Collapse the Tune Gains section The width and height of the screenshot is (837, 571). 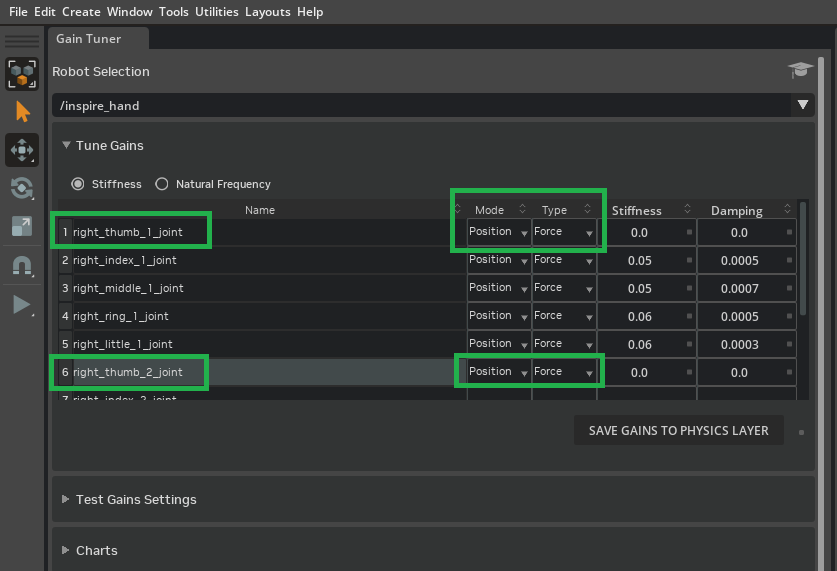(x=66, y=145)
